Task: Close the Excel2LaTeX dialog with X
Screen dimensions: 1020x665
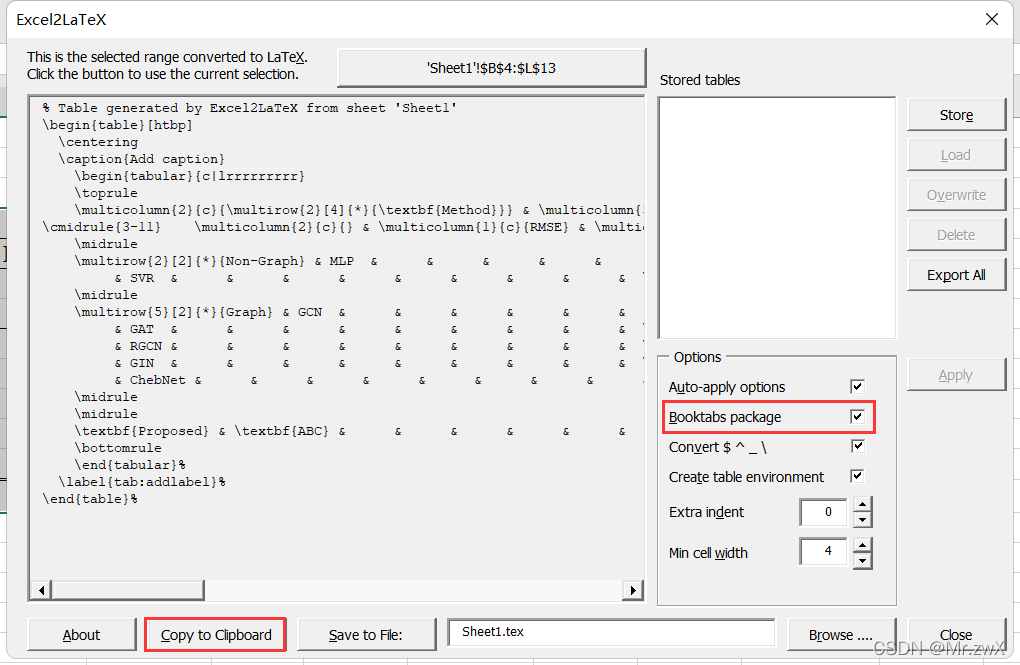Action: (992, 20)
